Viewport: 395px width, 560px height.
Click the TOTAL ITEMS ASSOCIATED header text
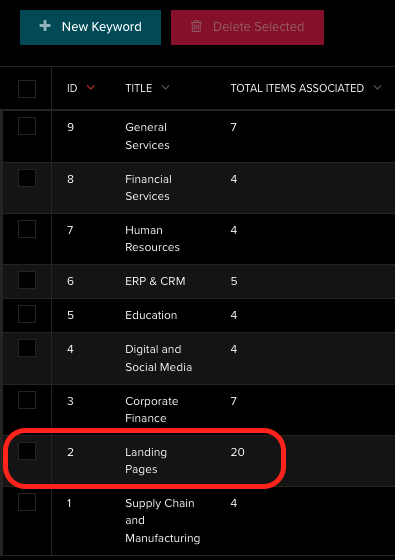pos(297,88)
